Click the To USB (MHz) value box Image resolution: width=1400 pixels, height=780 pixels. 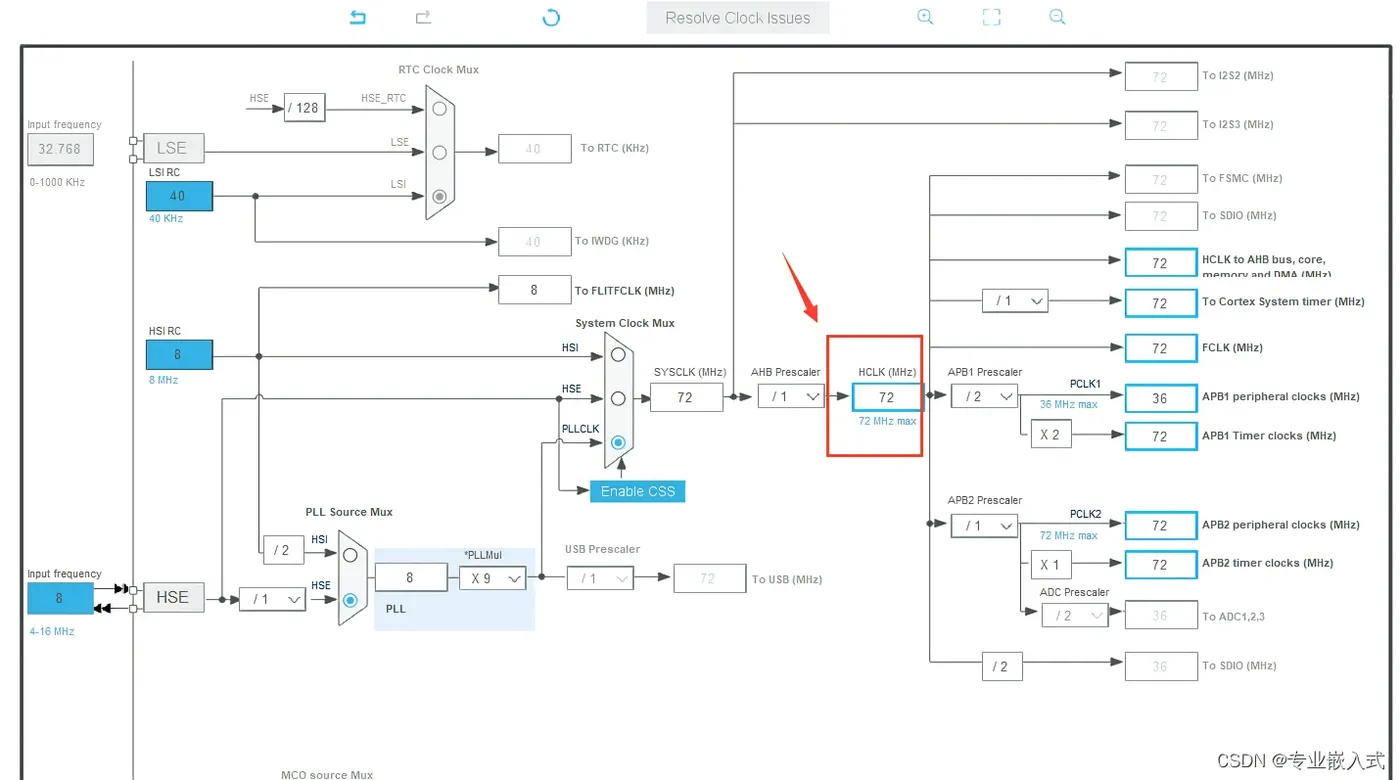[709, 579]
